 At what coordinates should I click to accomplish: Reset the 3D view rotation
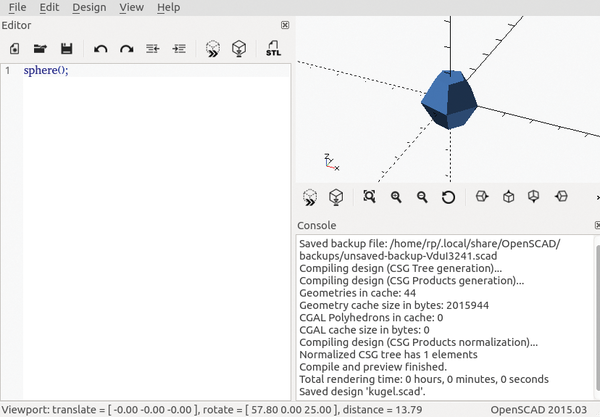point(449,197)
